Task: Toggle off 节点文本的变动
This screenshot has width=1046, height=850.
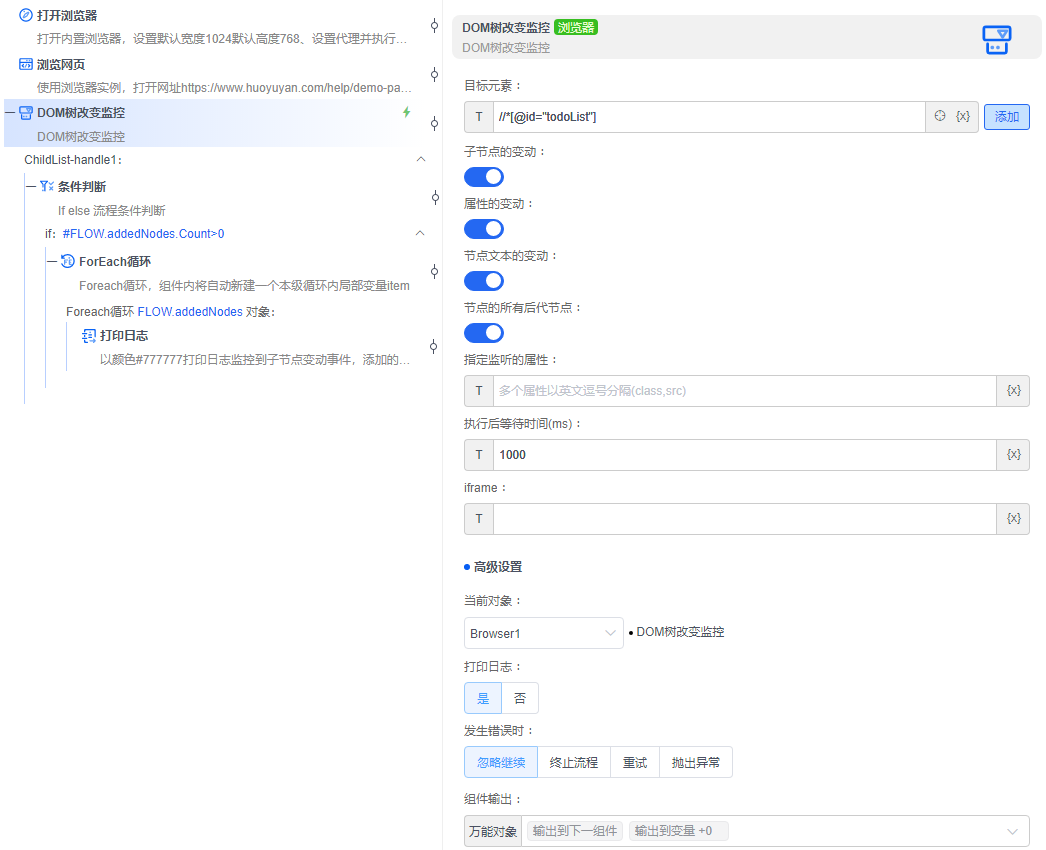Action: 484,281
